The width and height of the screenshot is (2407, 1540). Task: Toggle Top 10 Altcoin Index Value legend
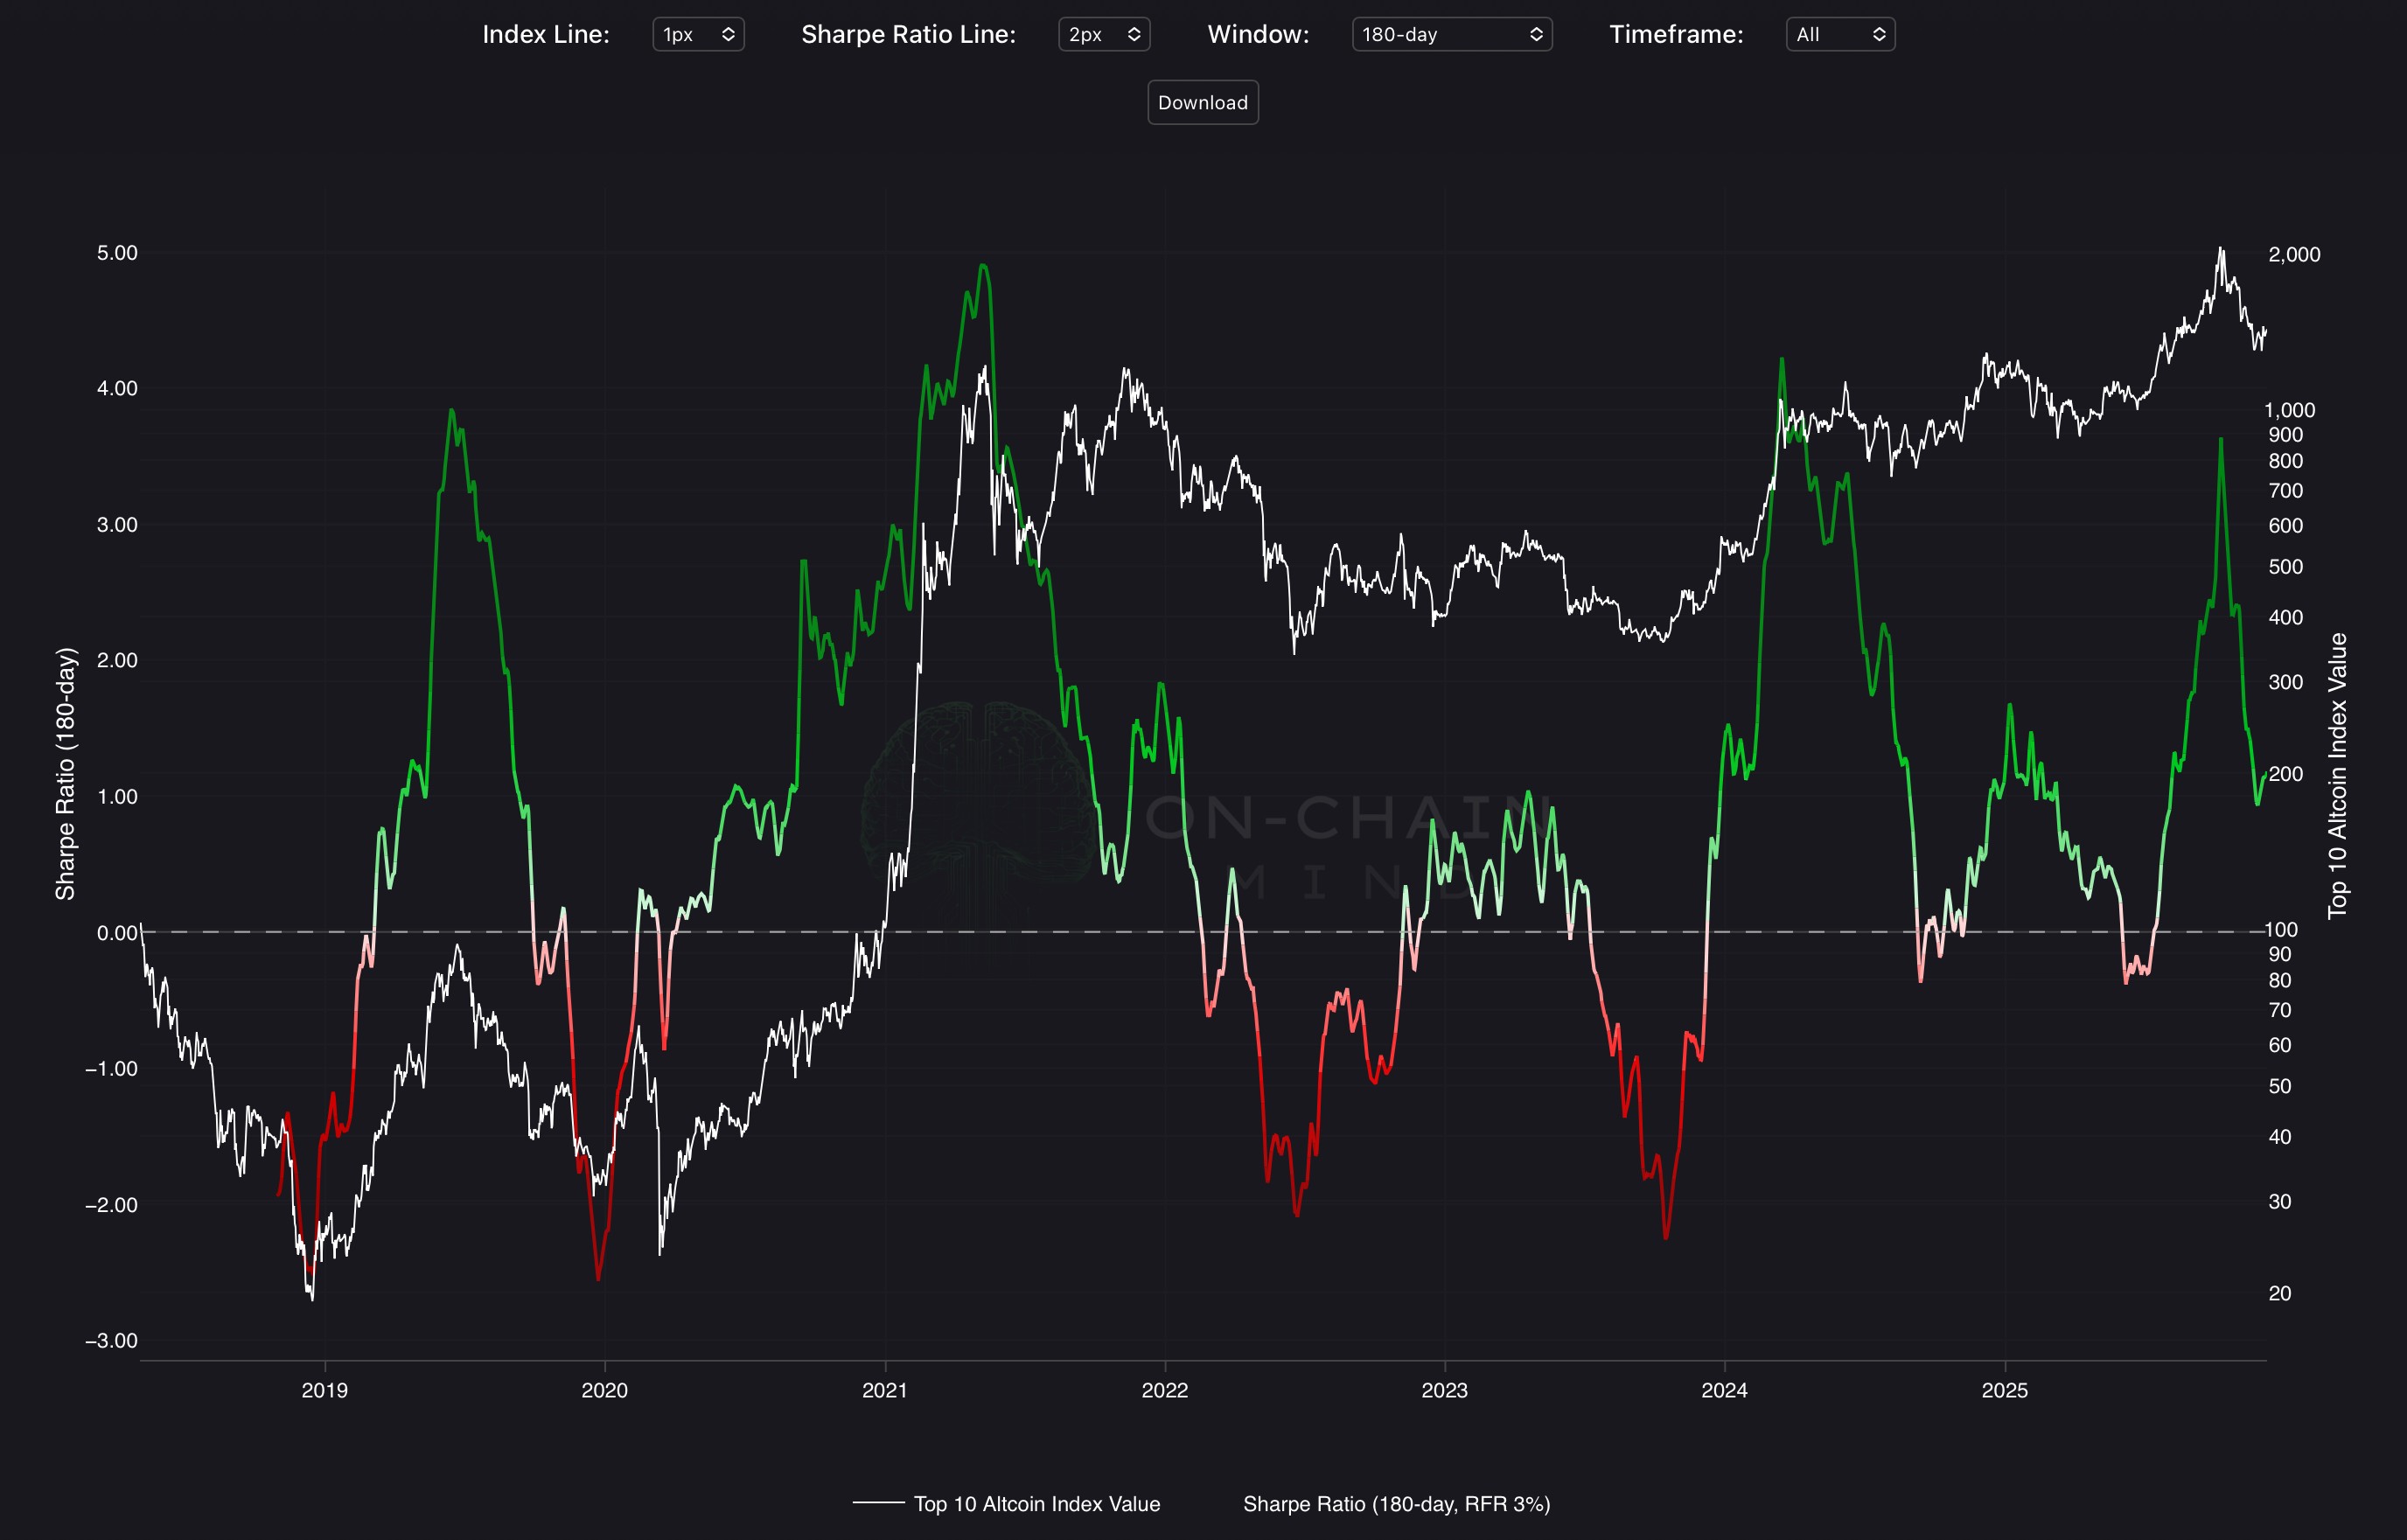click(1036, 1504)
